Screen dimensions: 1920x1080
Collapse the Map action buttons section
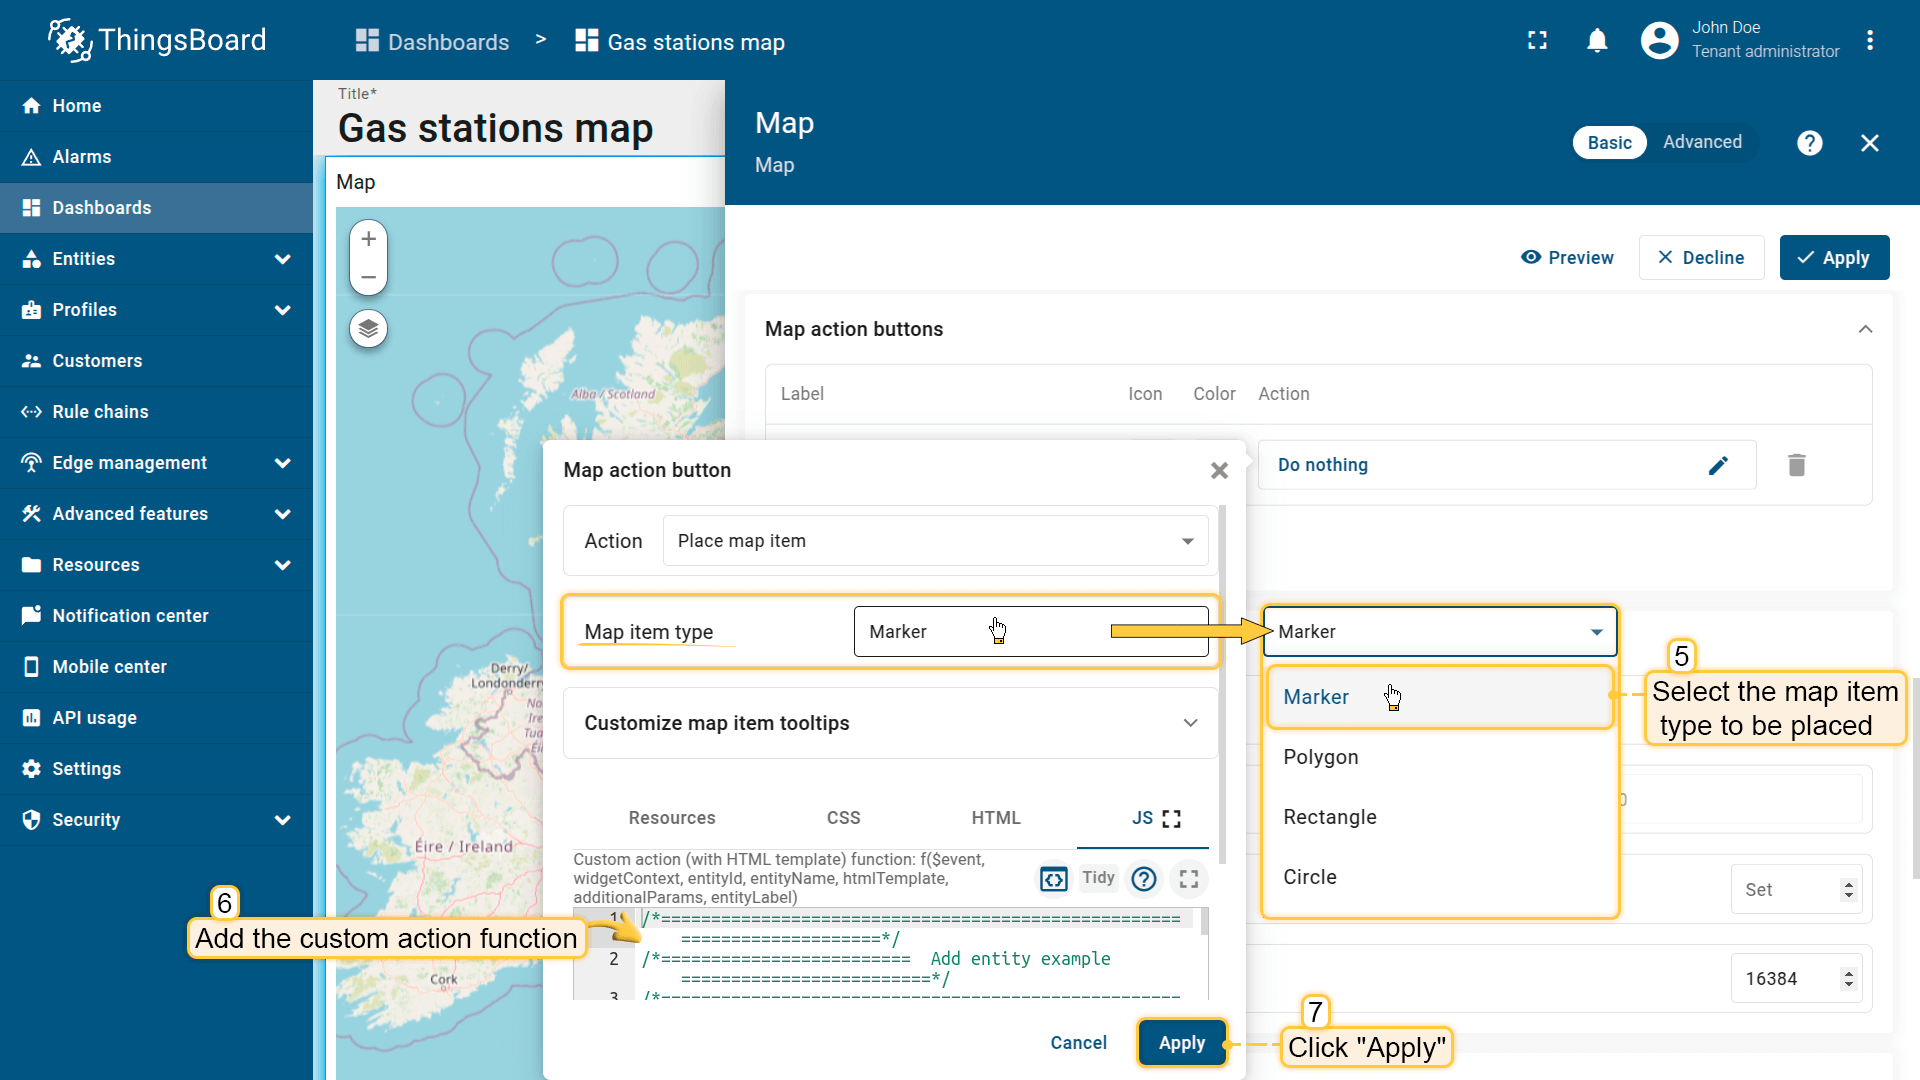click(1865, 330)
